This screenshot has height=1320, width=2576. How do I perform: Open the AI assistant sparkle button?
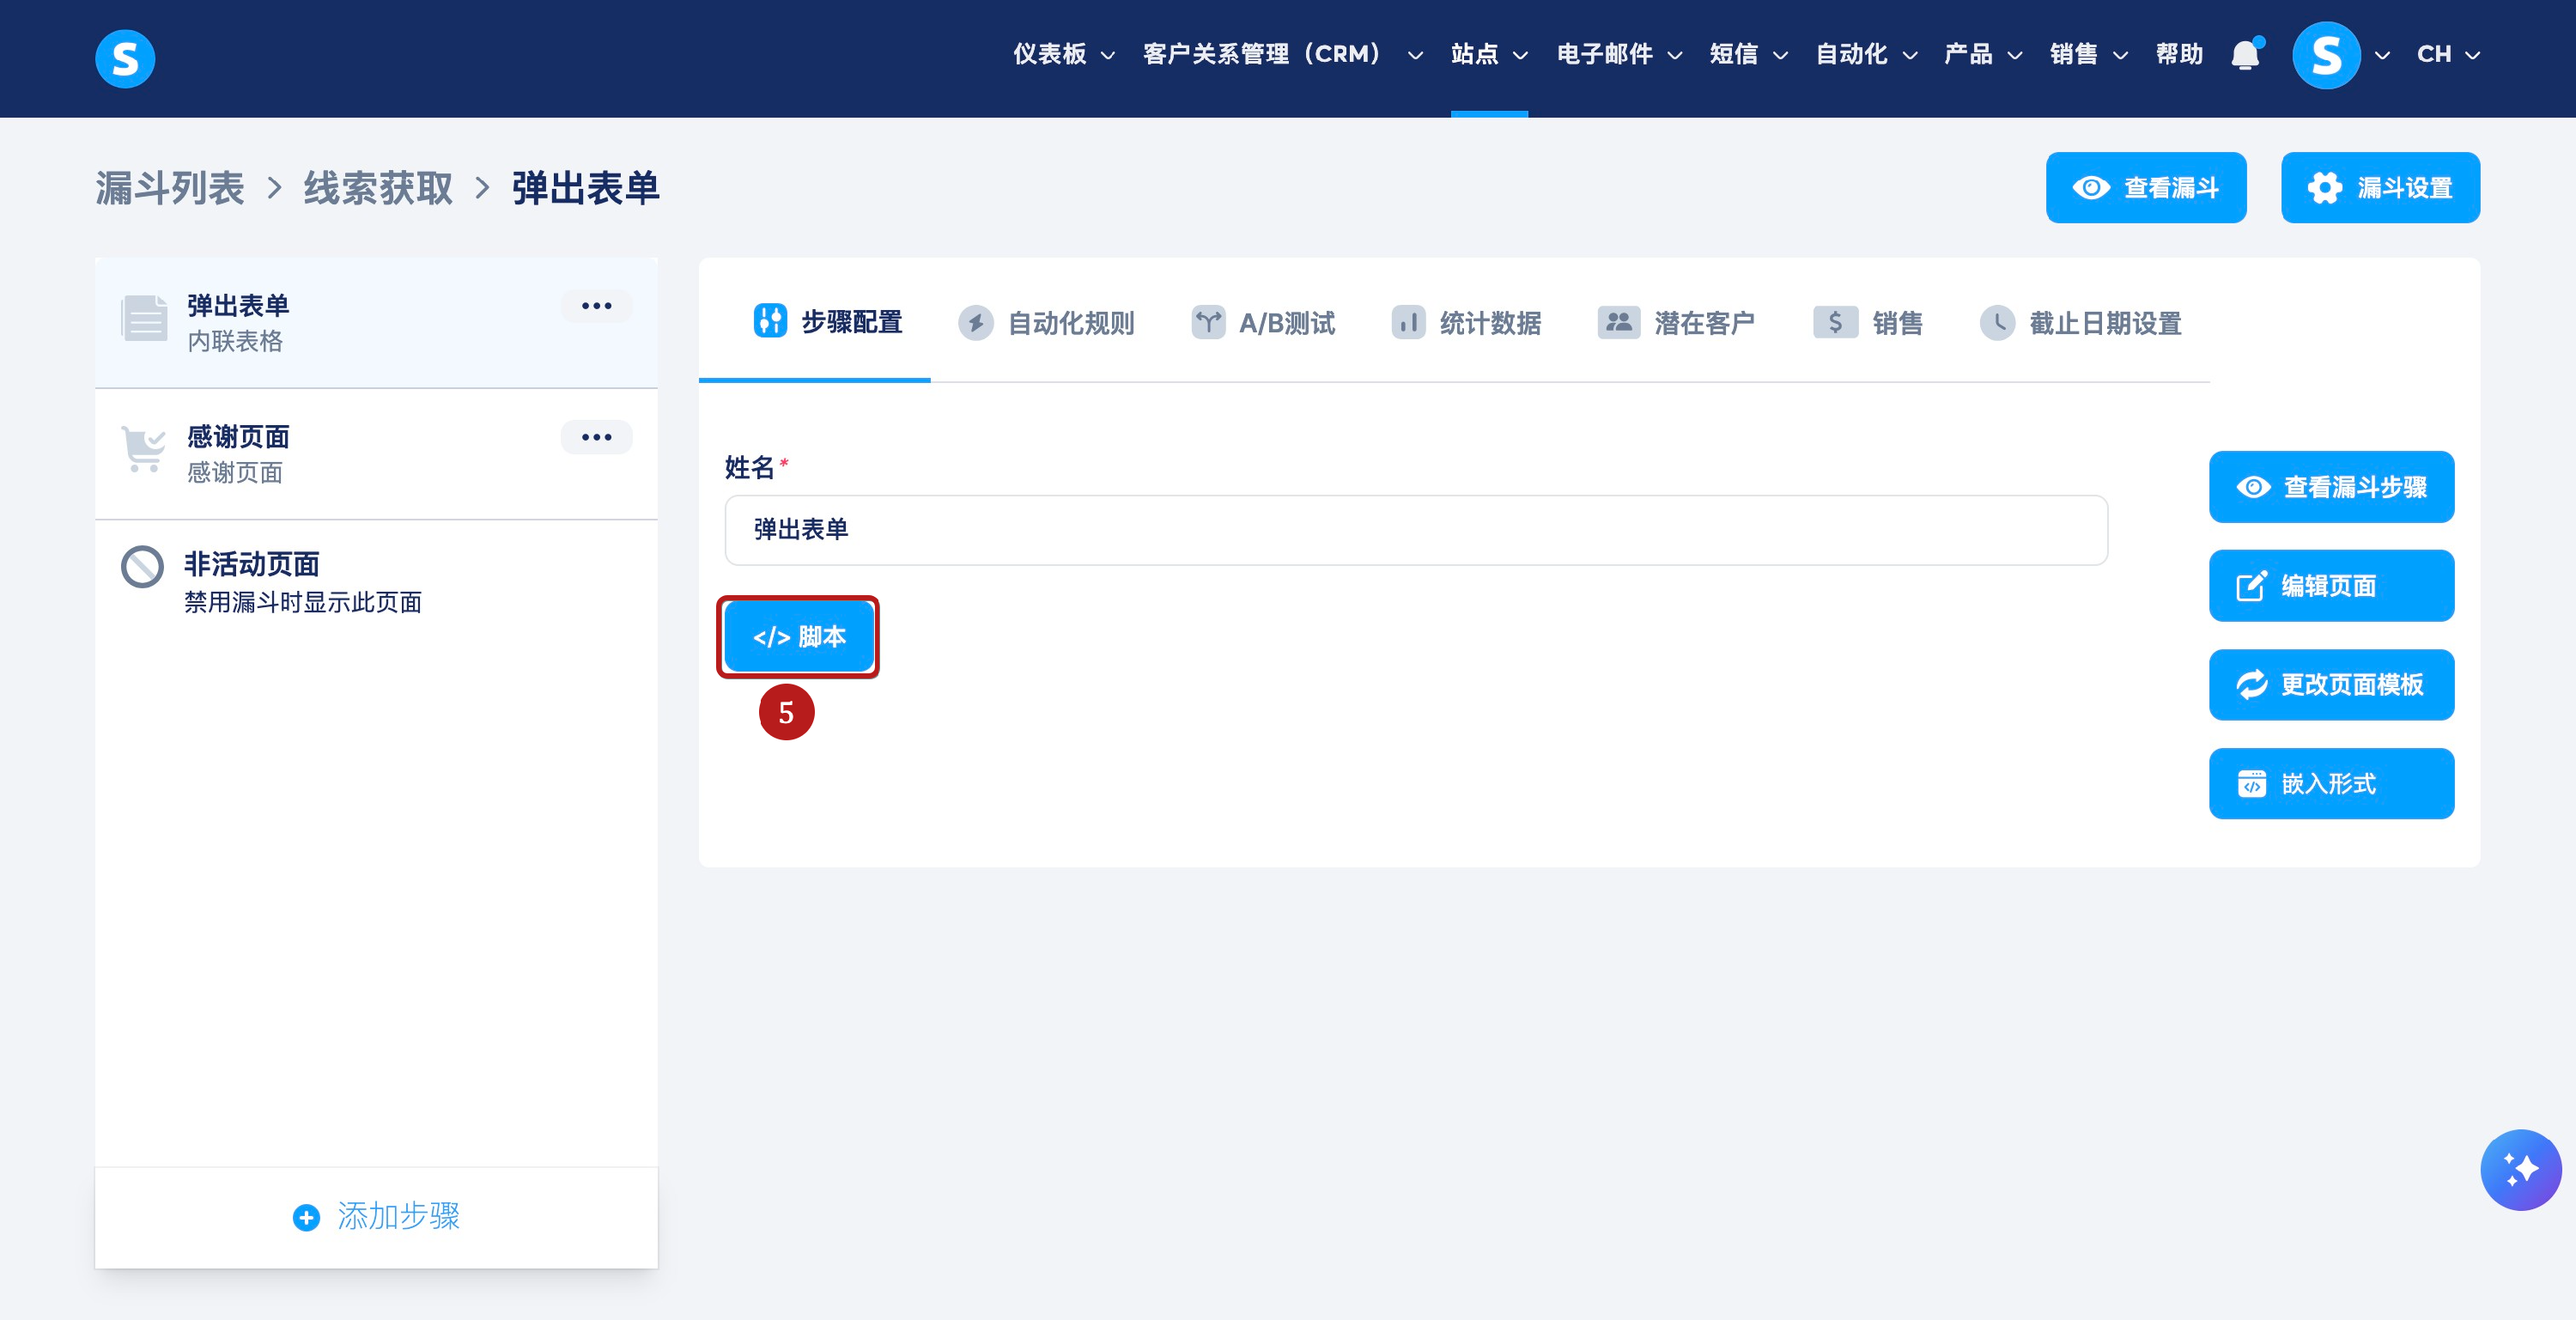pos(2520,1169)
